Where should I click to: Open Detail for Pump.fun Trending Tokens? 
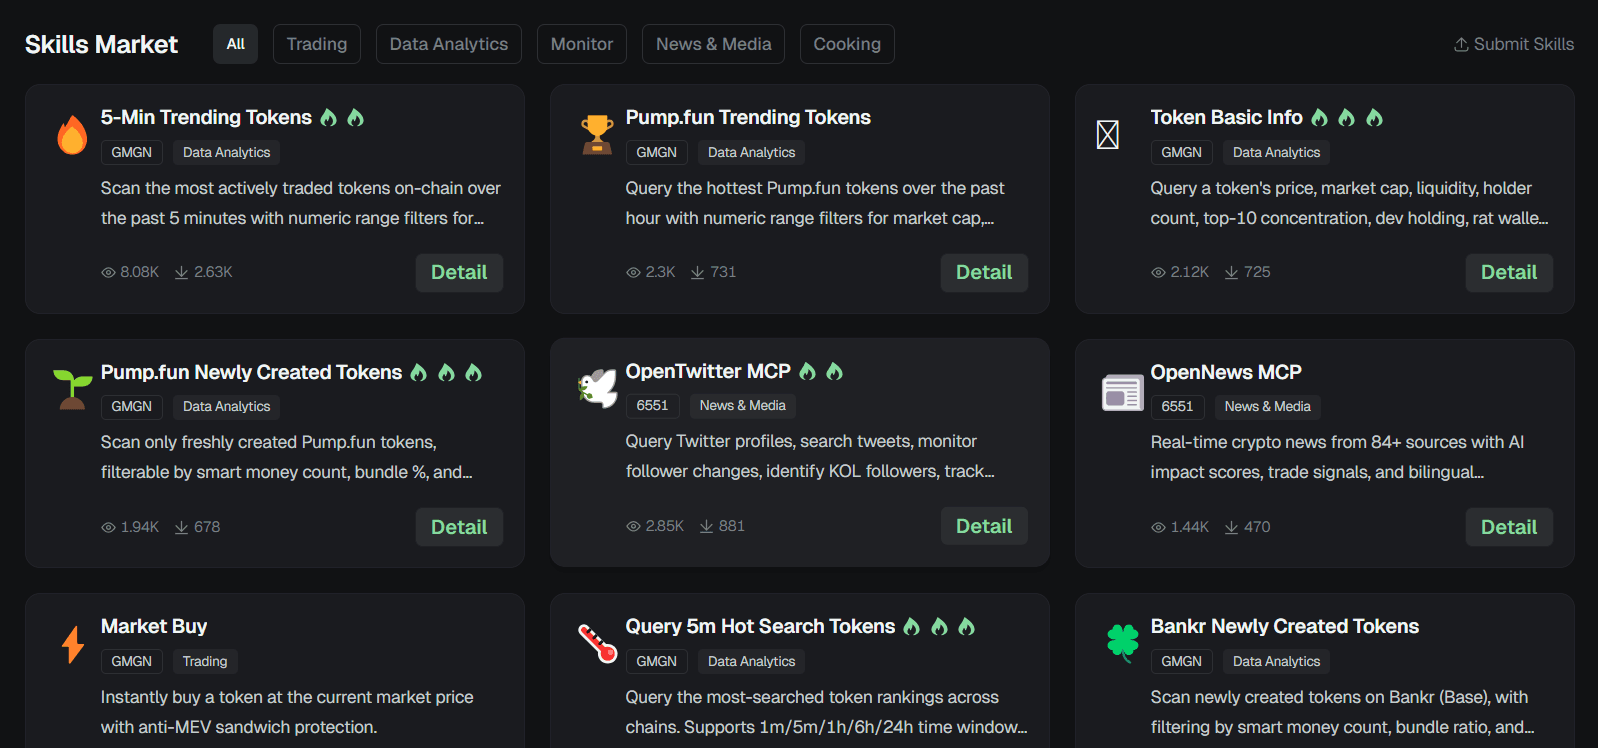tap(984, 273)
